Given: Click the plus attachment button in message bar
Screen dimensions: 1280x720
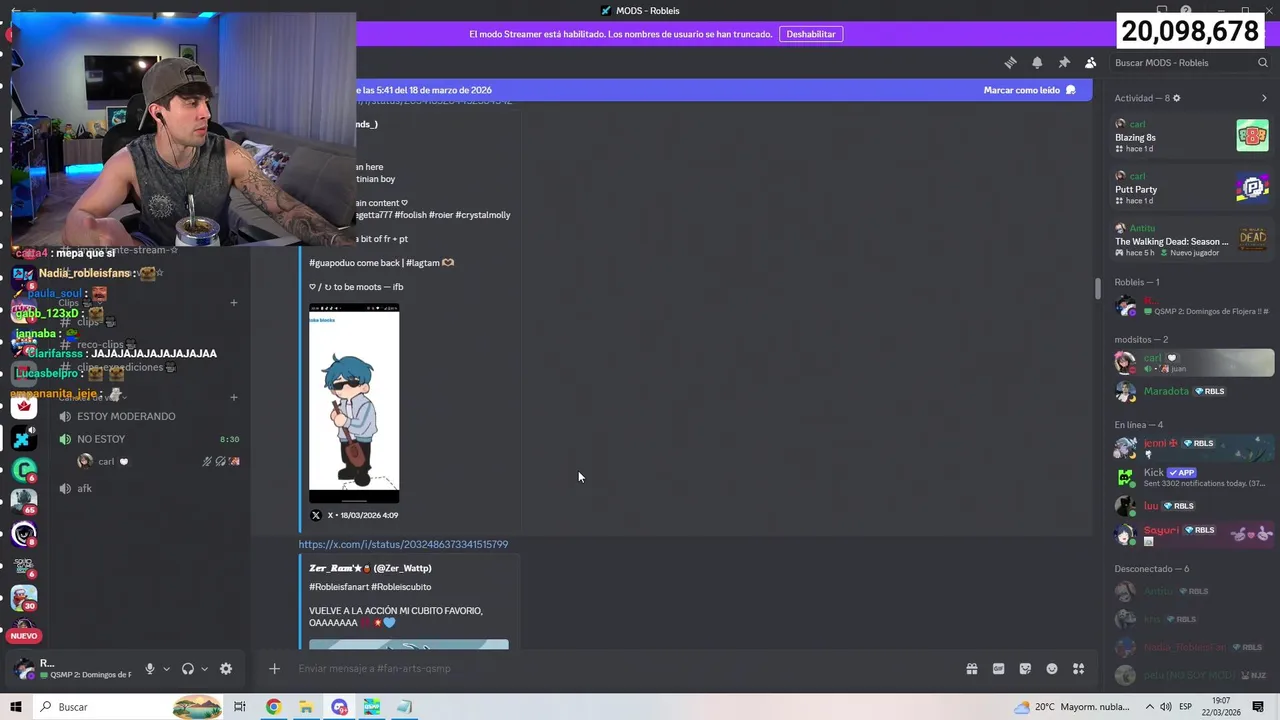Looking at the screenshot, I should point(274,669).
